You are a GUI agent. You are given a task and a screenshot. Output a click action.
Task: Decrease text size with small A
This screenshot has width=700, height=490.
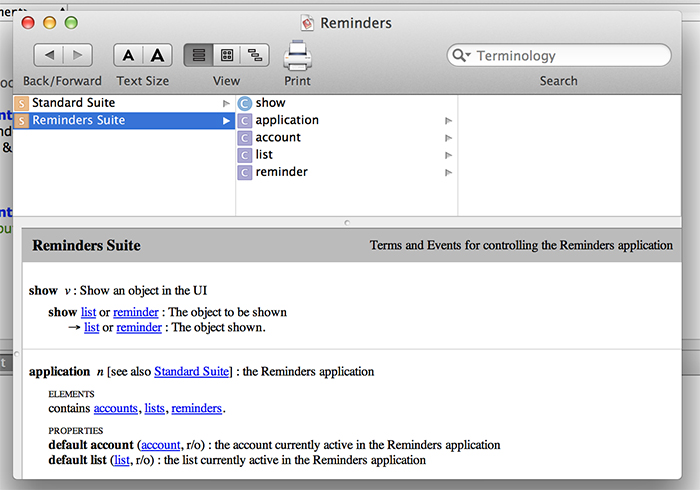click(x=128, y=55)
